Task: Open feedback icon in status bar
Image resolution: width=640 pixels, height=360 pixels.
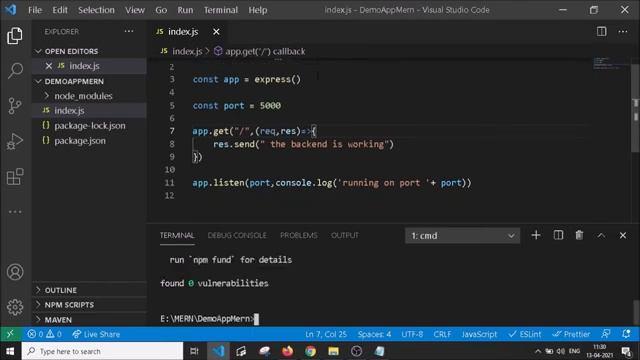Action: point(606,334)
